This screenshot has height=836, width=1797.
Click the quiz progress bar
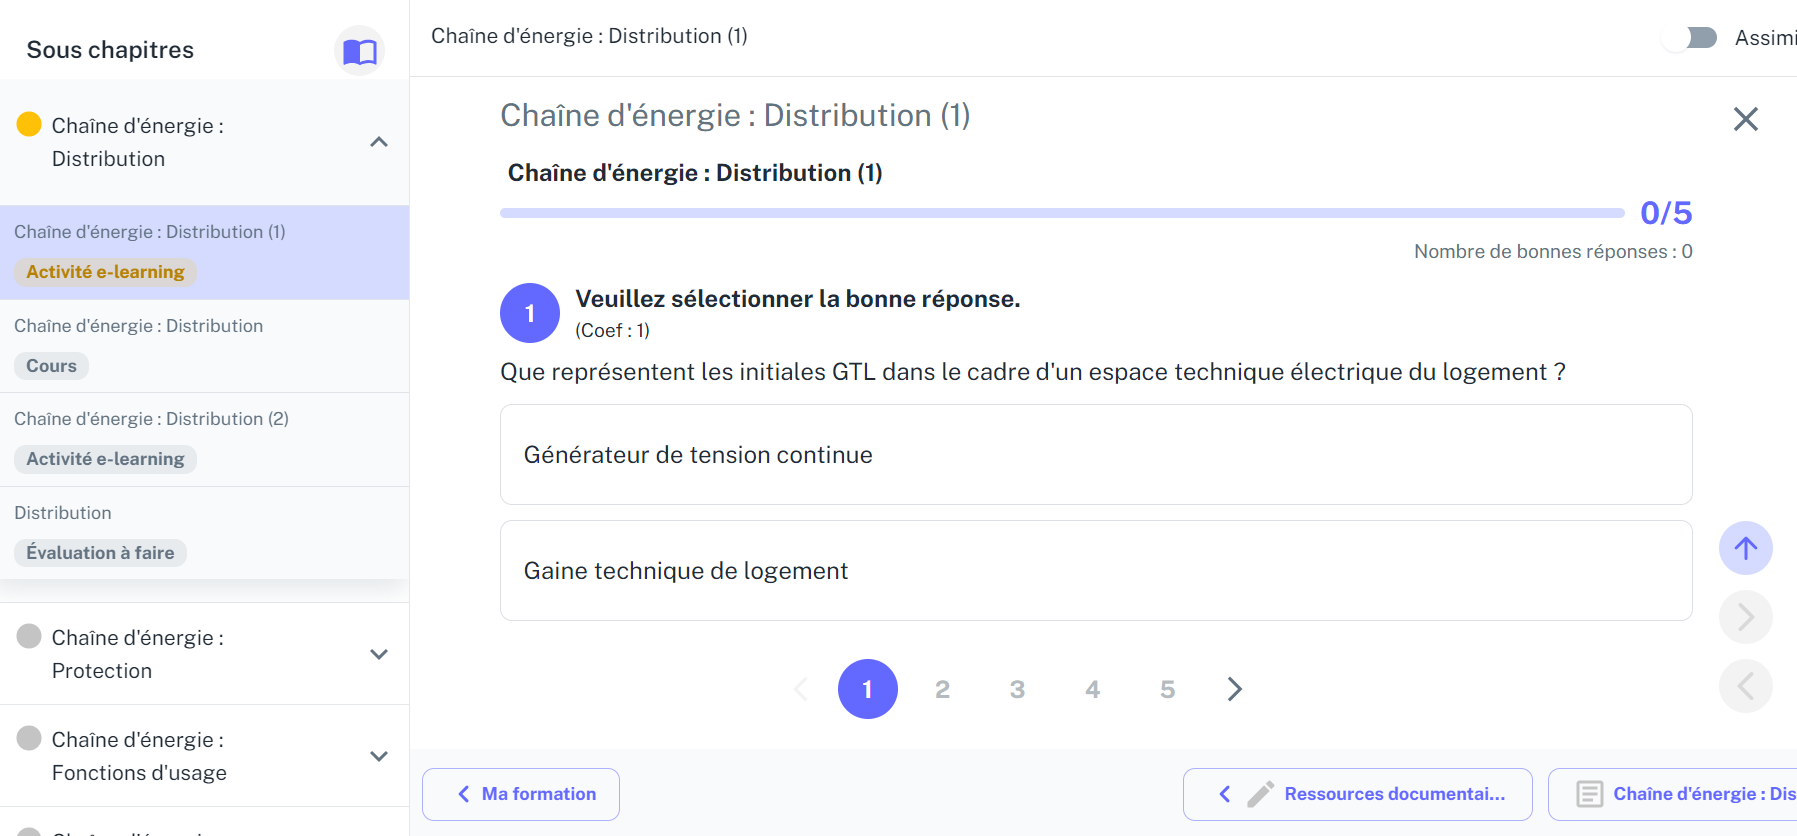tap(1062, 213)
